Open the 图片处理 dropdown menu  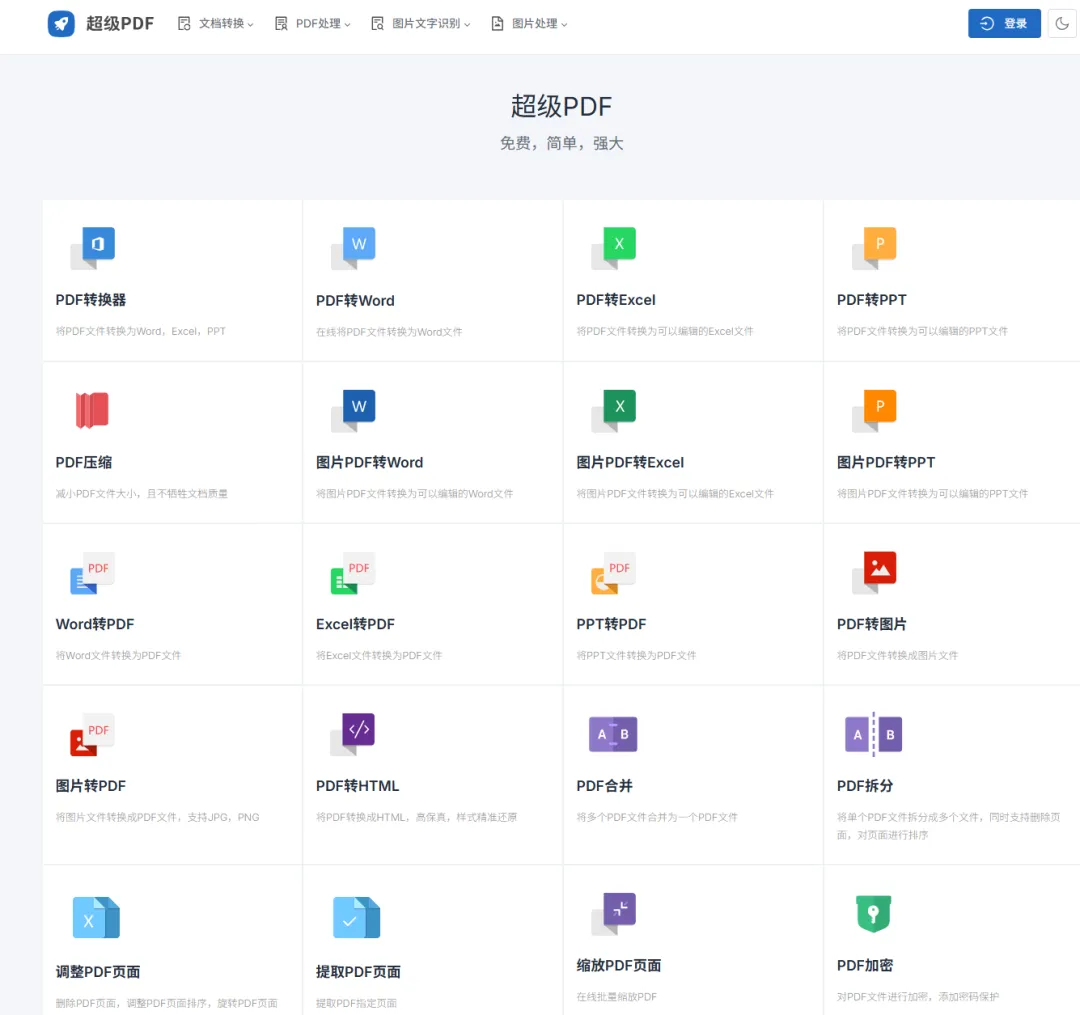pos(529,23)
